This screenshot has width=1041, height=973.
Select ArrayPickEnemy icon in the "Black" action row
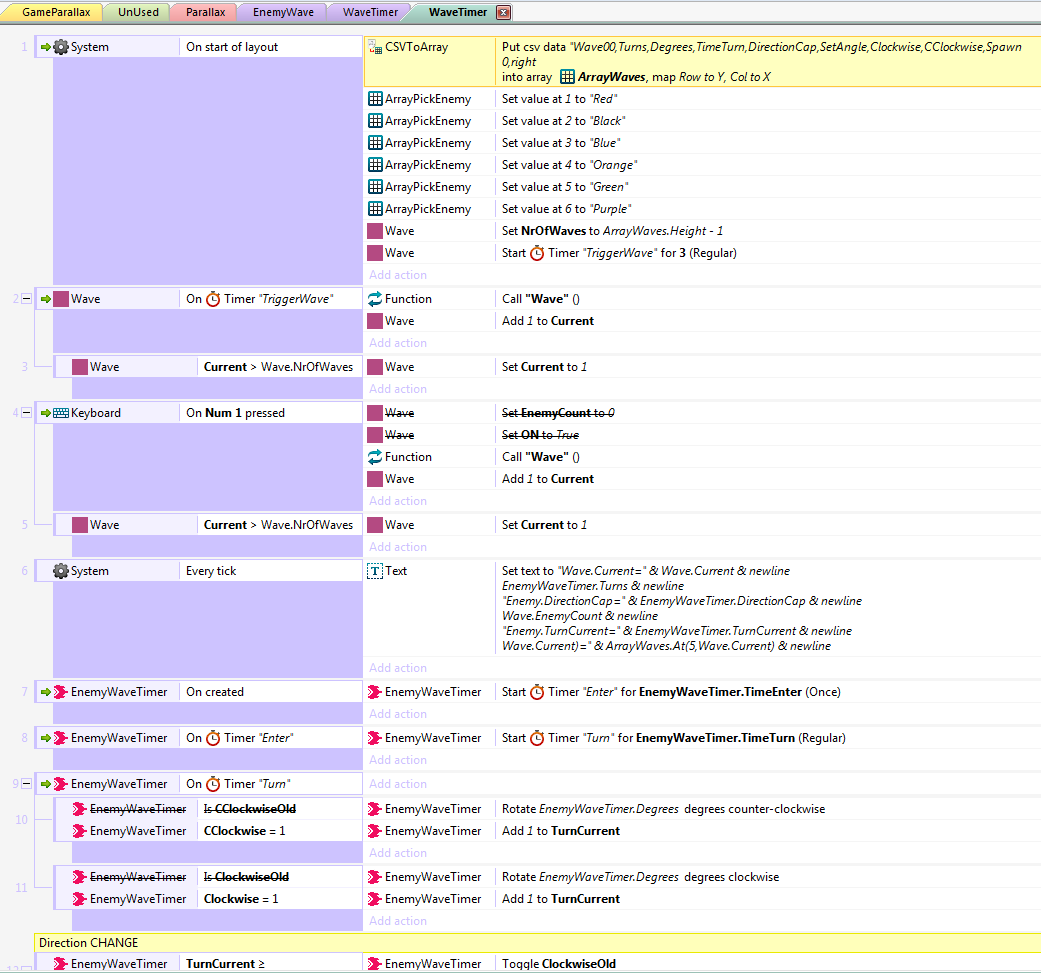(375, 121)
